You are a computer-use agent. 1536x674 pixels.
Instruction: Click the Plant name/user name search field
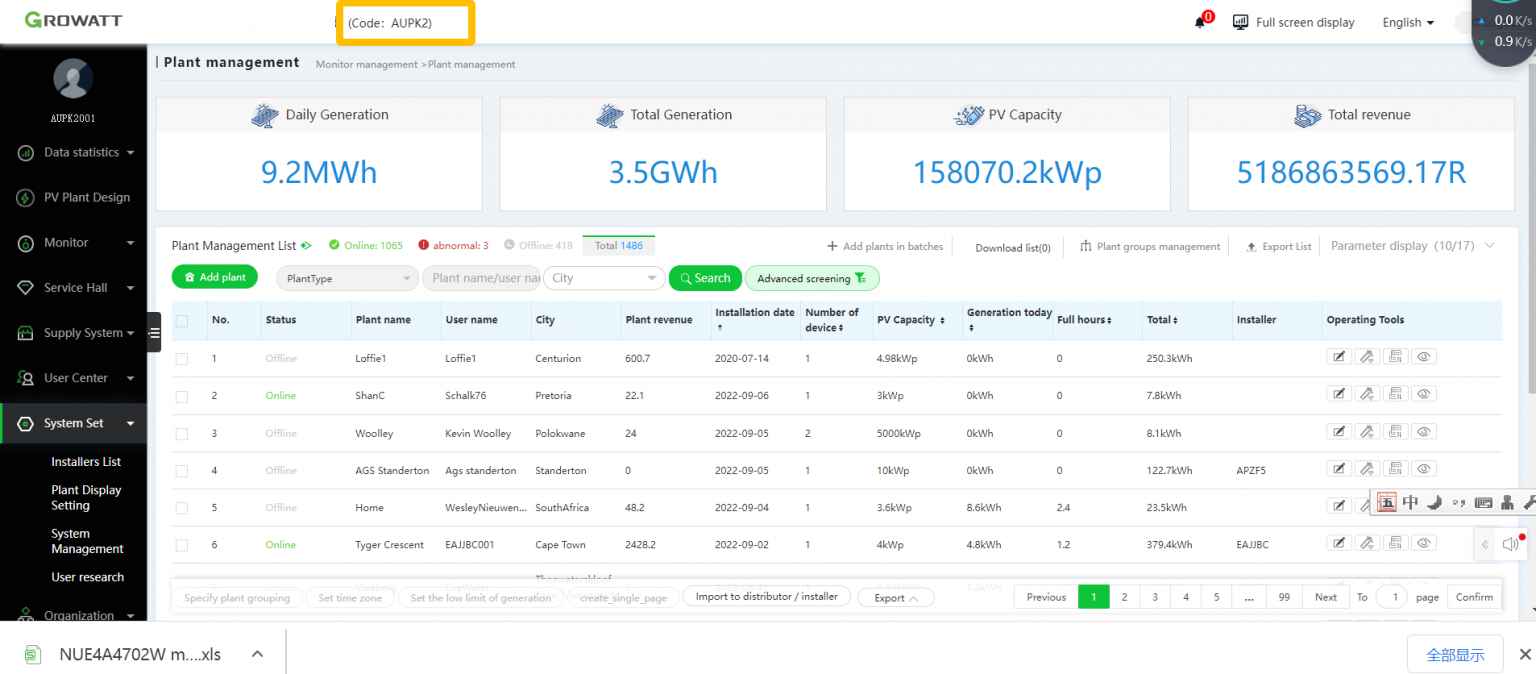coord(481,278)
